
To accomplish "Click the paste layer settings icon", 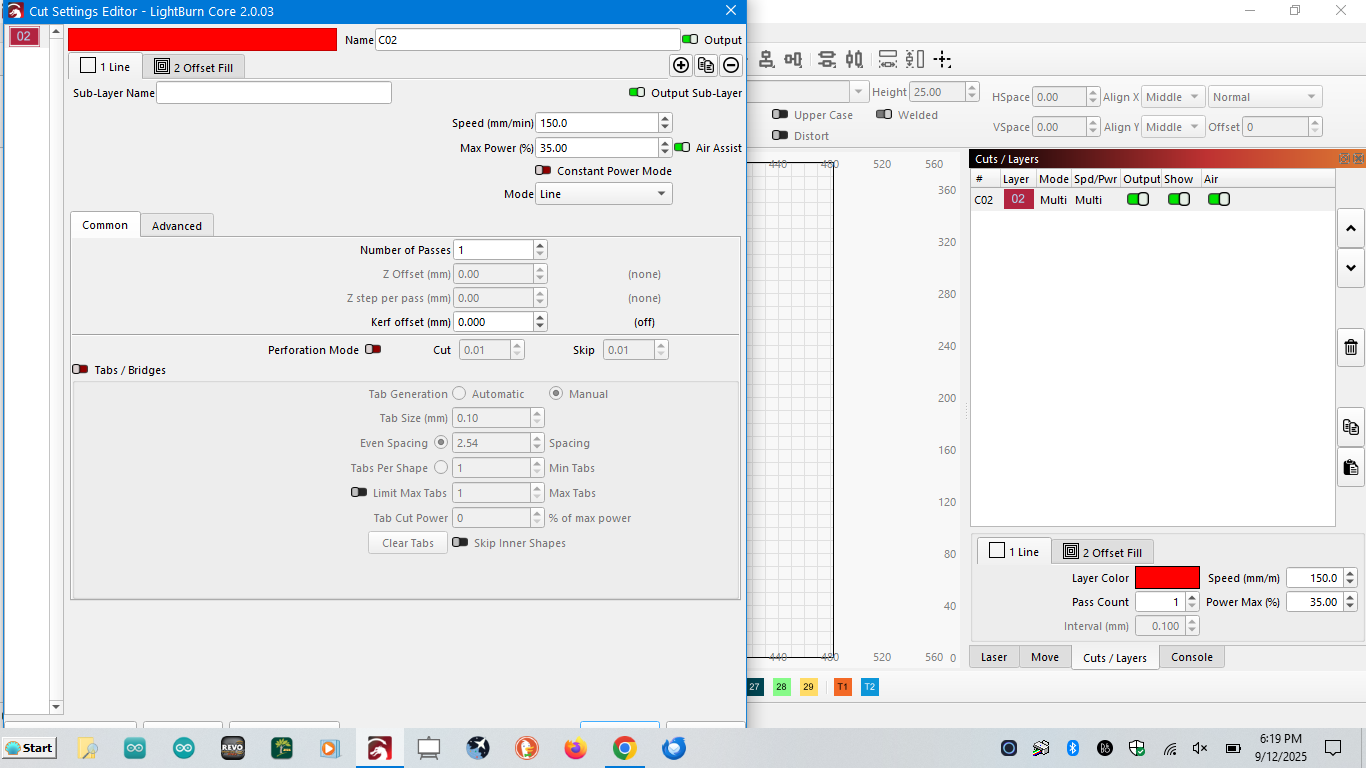I will point(1351,467).
